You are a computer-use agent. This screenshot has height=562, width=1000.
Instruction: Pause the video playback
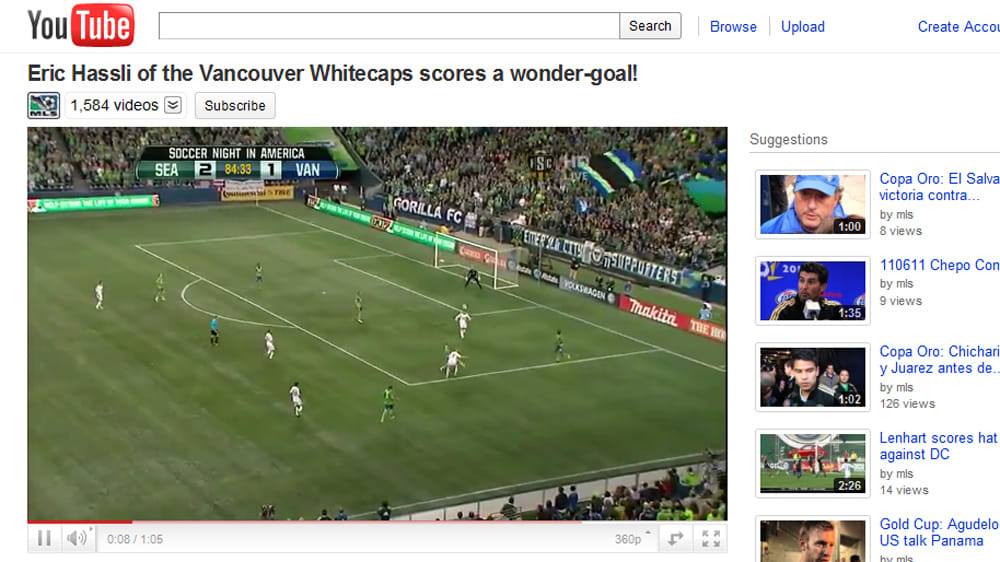(44, 538)
